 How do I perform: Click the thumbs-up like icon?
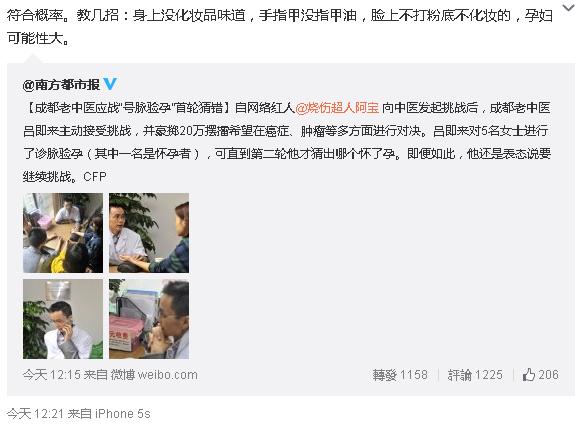point(528,374)
